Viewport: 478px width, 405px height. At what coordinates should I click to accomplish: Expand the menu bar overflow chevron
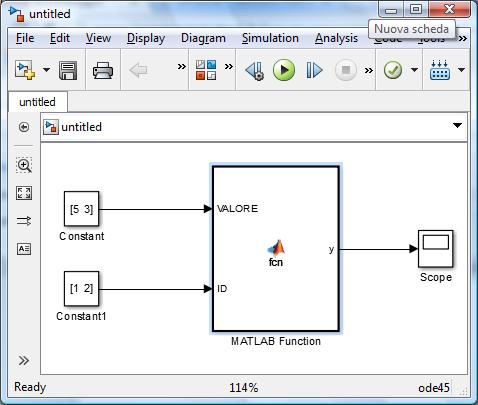tap(463, 39)
